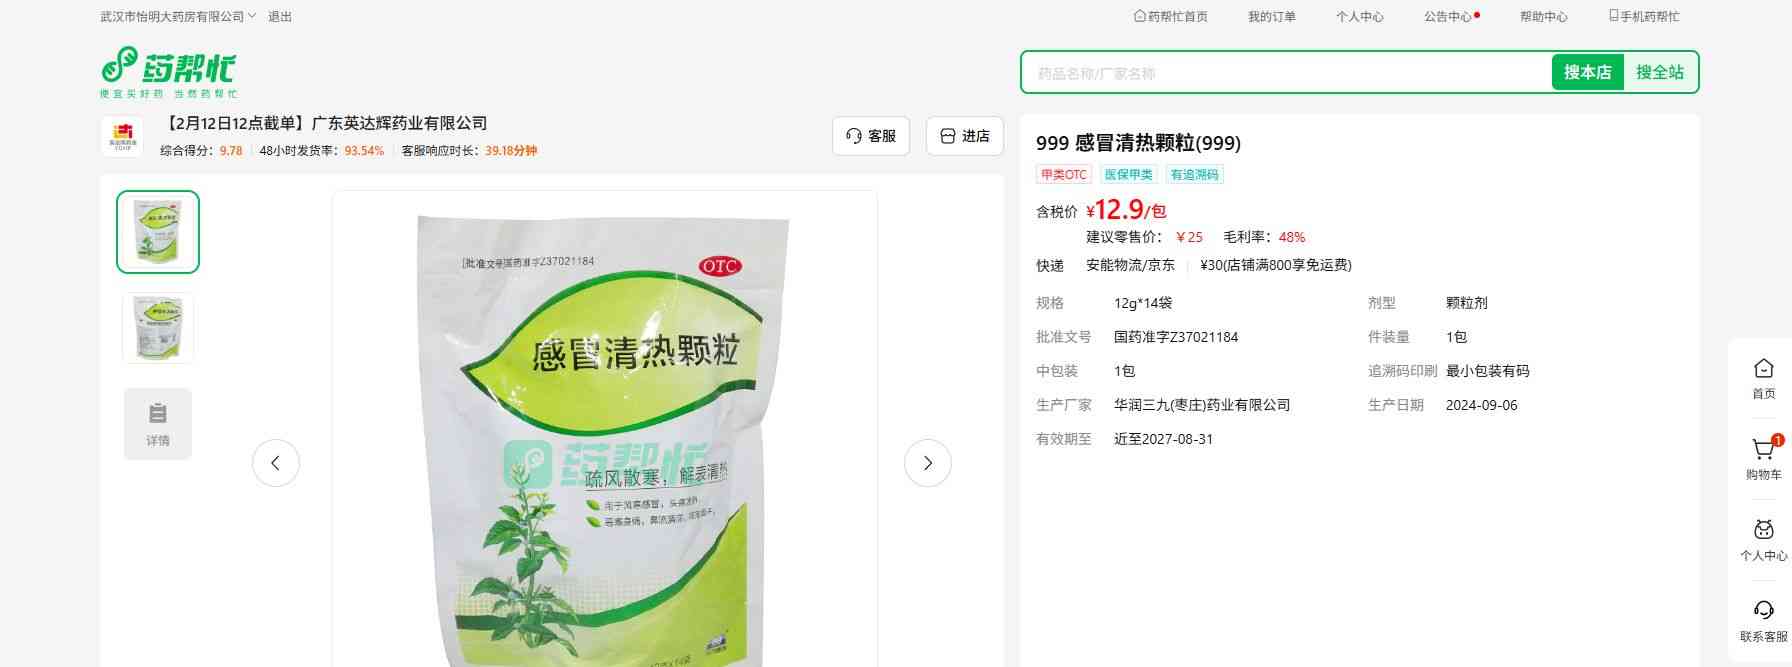
Task: Click the 详情 details icon below thumbnails
Action: 158,424
